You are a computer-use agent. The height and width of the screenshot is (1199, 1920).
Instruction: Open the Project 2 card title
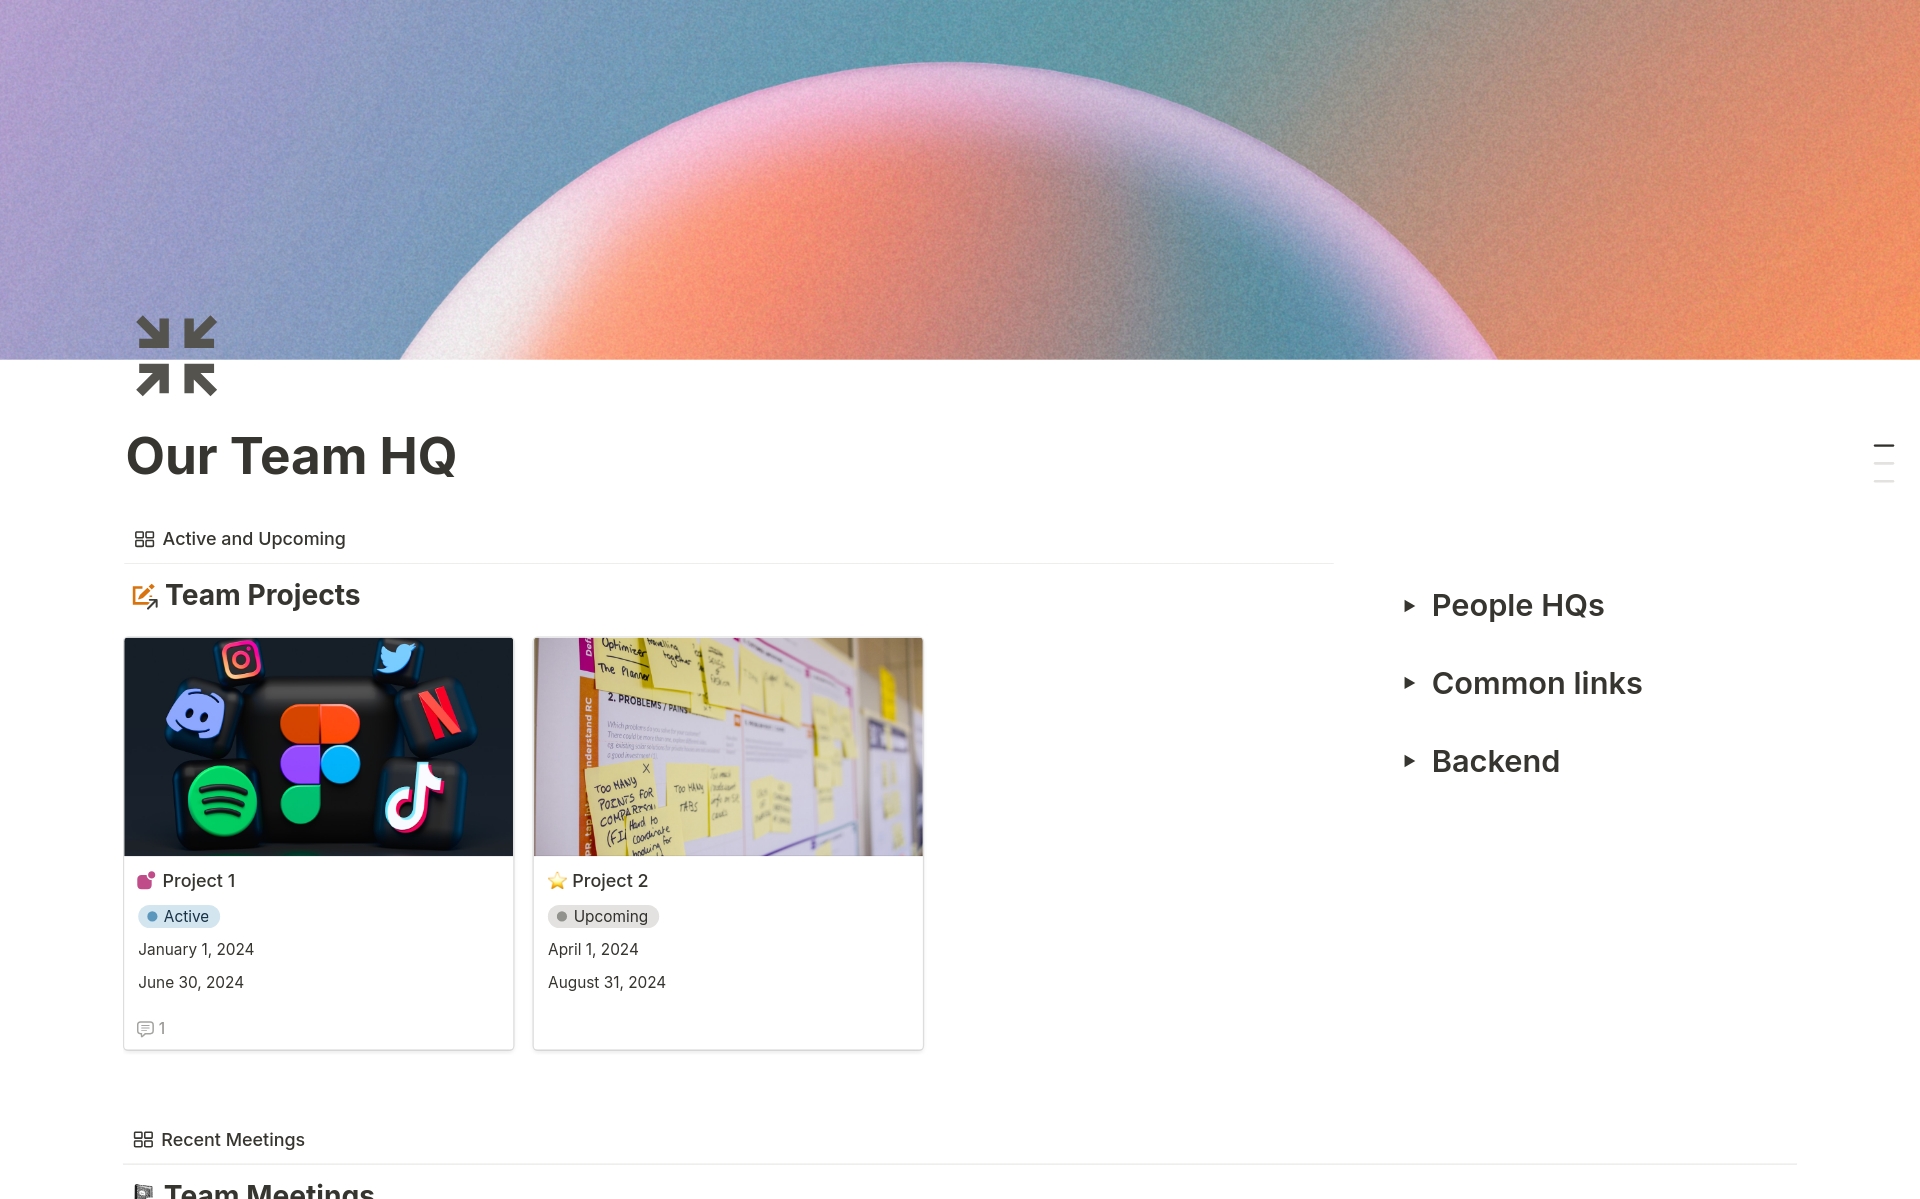[x=610, y=881]
